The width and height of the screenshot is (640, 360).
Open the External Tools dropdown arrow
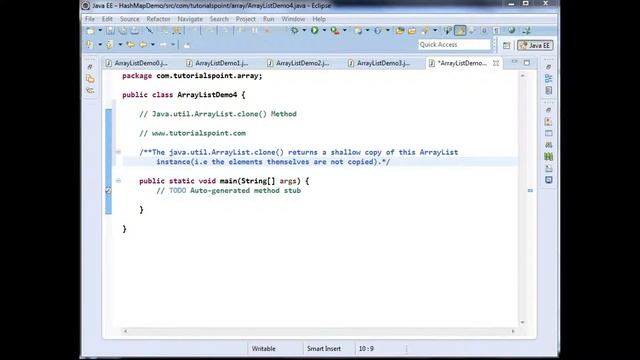pyautogui.click(x=345, y=31)
